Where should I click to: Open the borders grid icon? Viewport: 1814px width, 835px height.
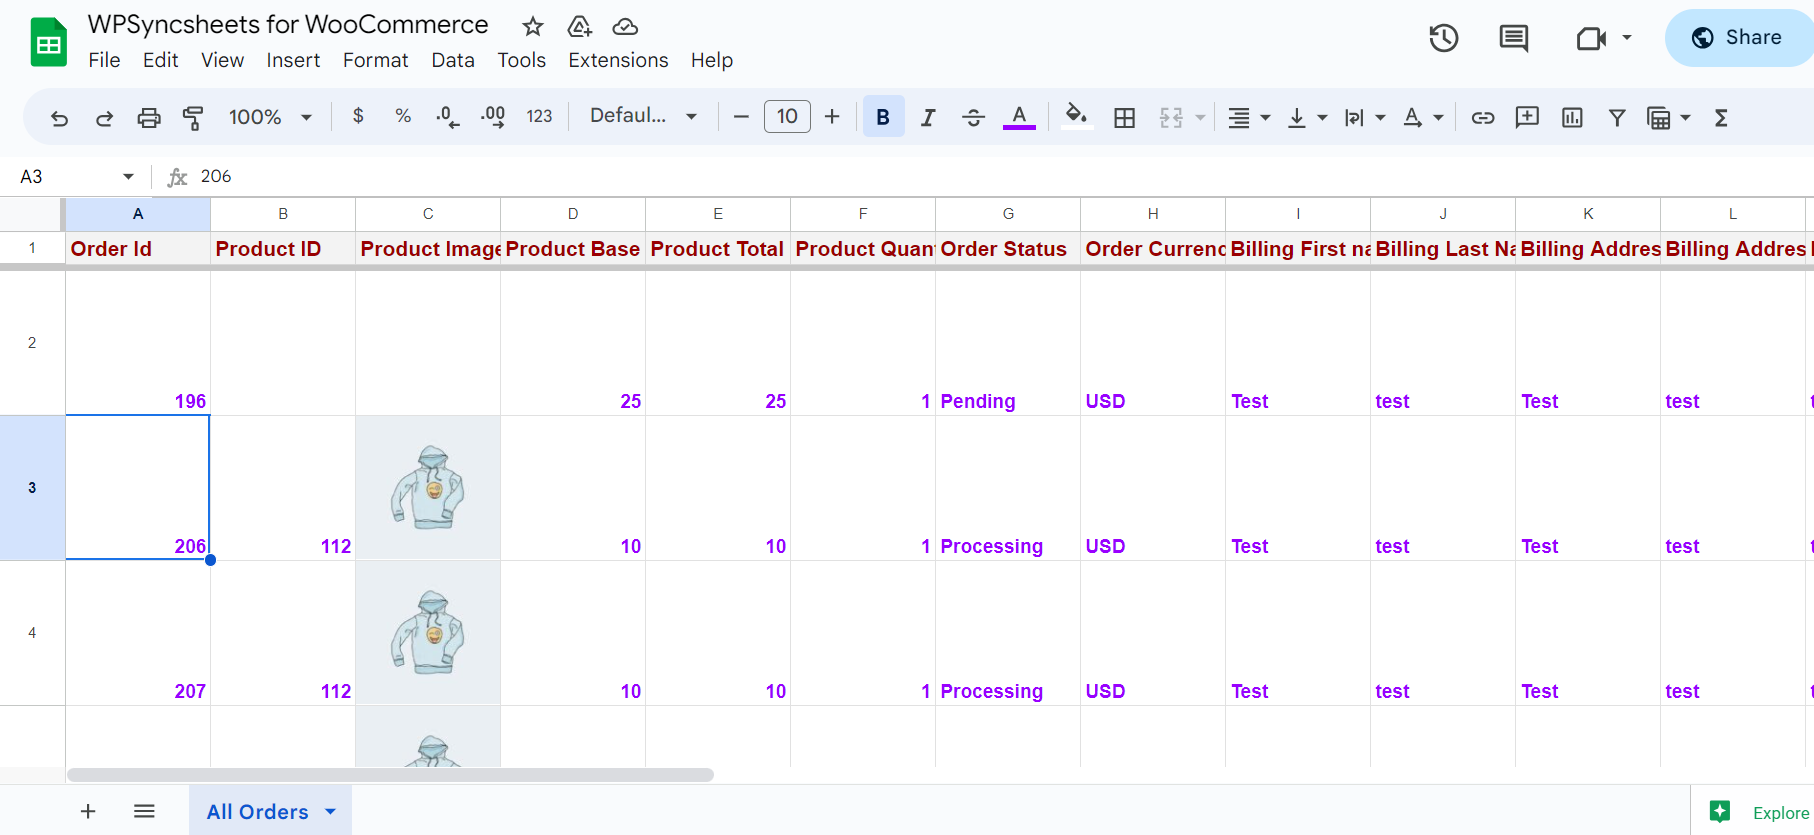[1124, 118]
